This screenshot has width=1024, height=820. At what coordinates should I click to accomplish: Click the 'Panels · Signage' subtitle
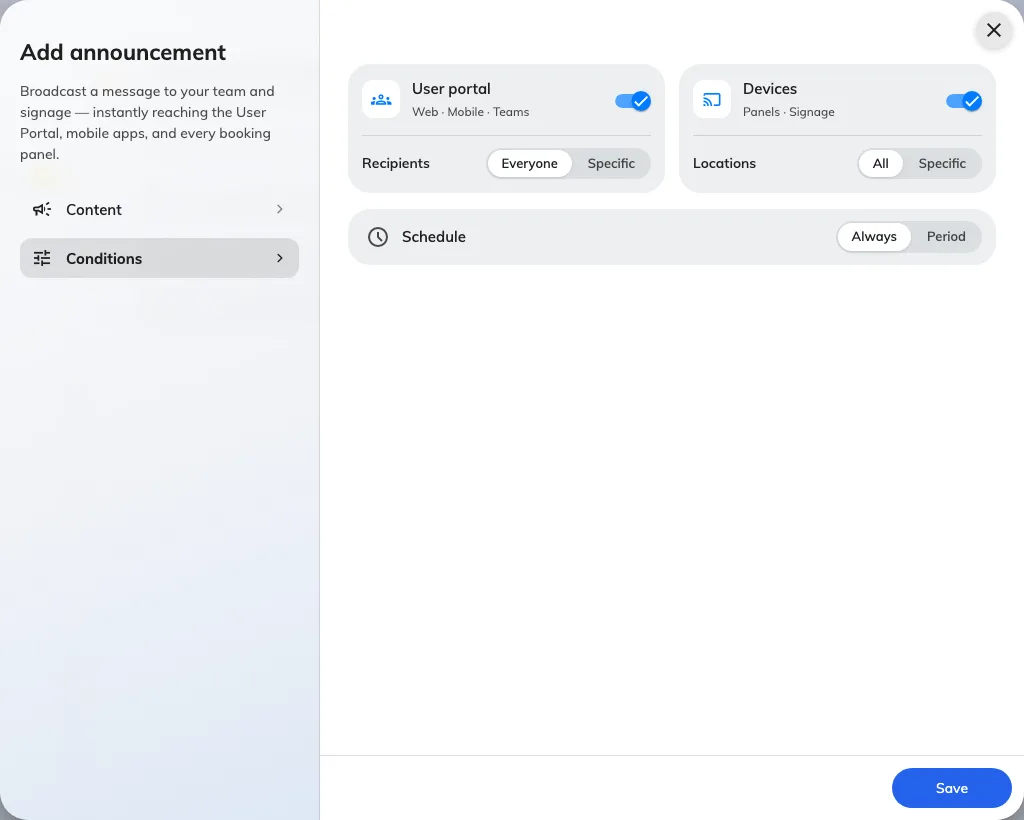789,112
